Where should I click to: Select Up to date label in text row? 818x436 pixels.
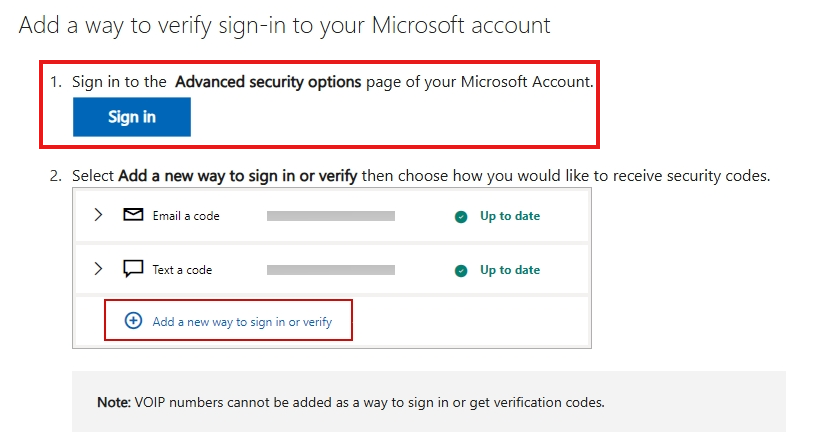tap(510, 270)
